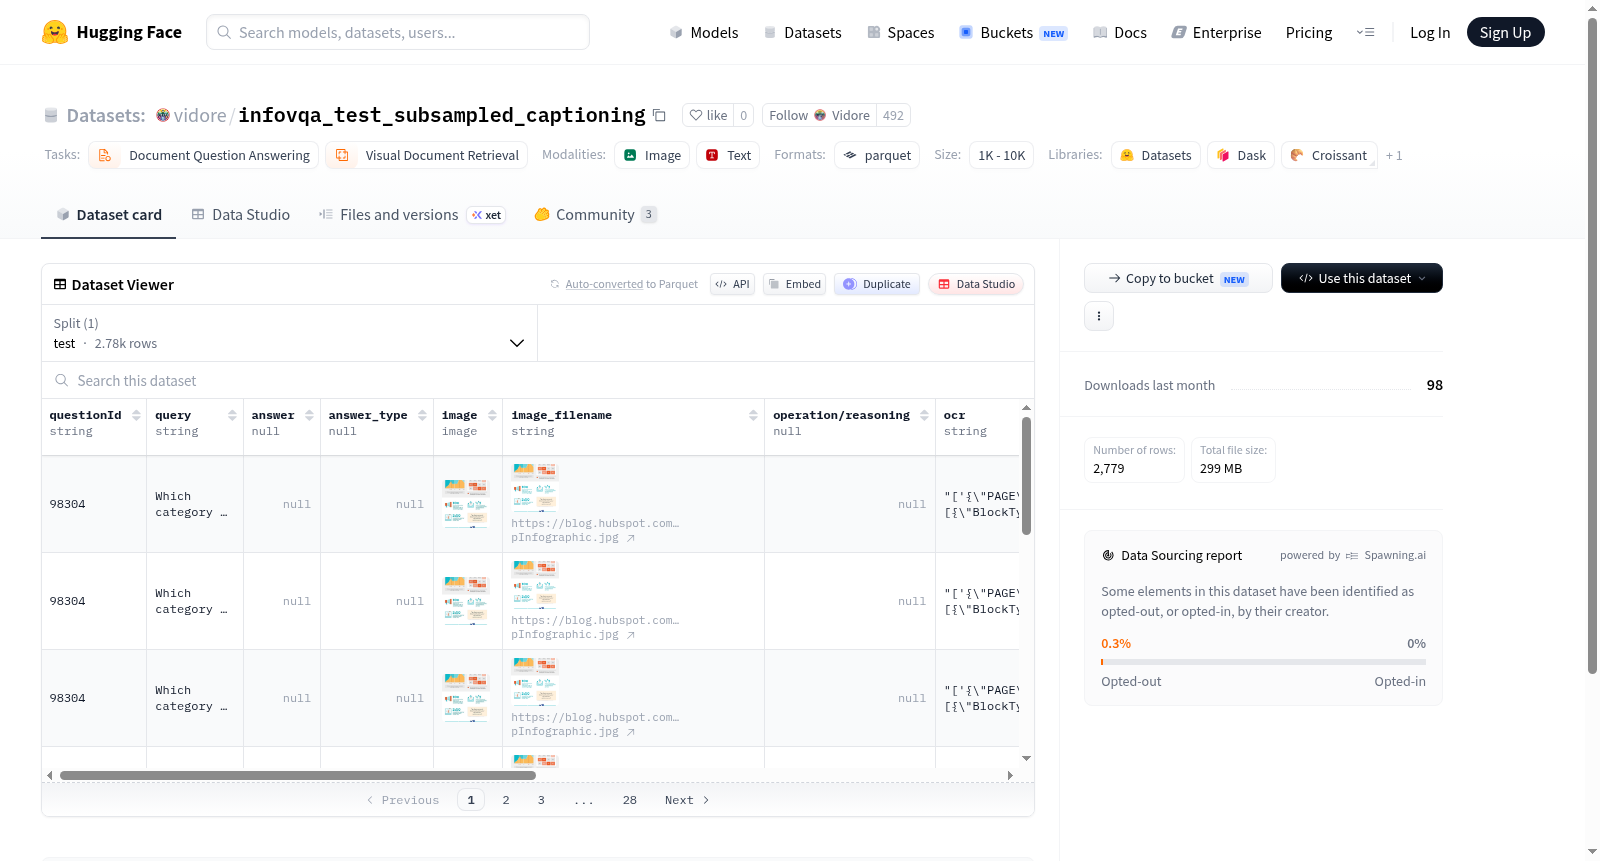Click the Embed button
This screenshot has width=1600, height=861.
click(x=795, y=284)
